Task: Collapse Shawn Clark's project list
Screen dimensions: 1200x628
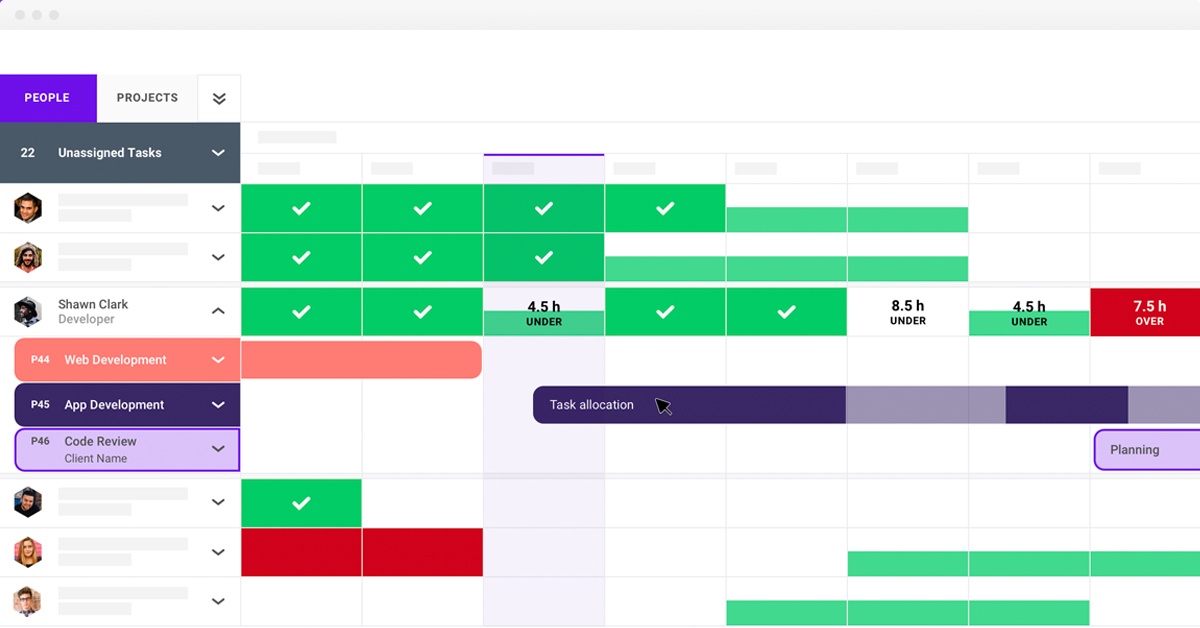Action: point(218,311)
